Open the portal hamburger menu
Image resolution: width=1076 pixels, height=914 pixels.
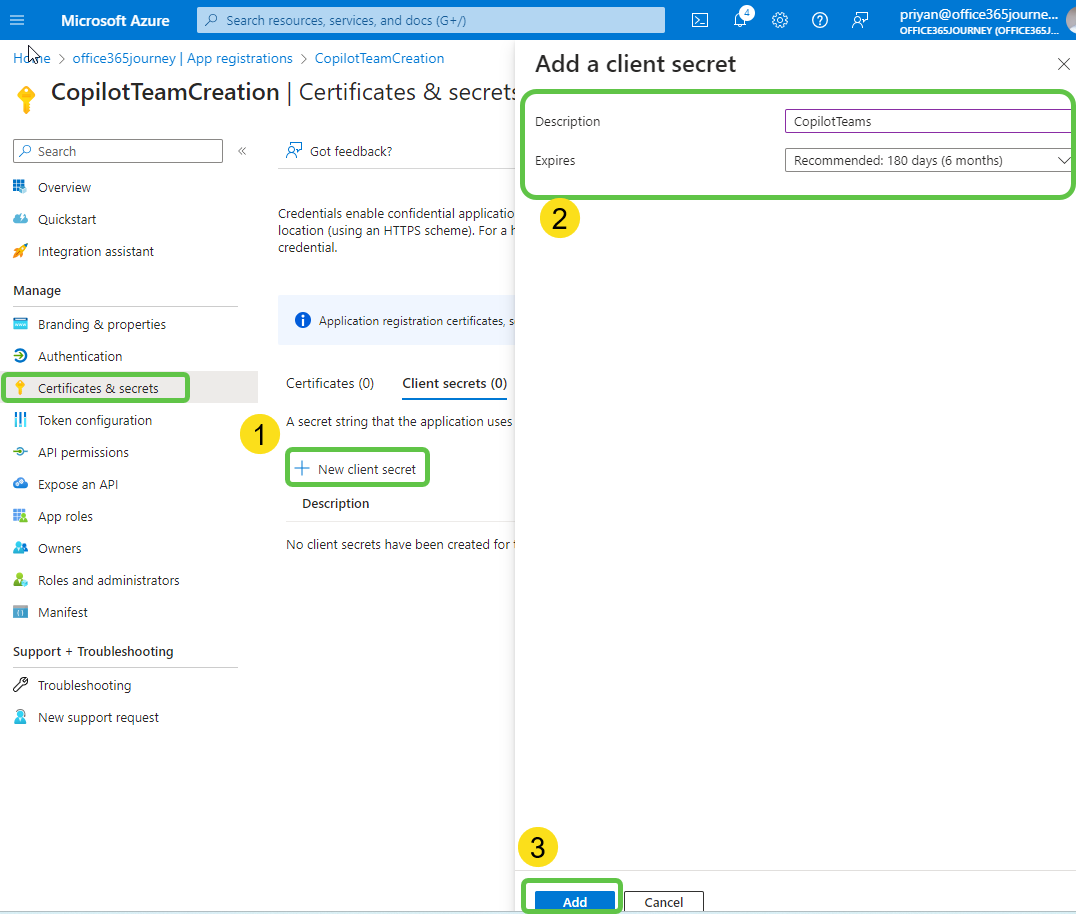[x=17, y=20]
